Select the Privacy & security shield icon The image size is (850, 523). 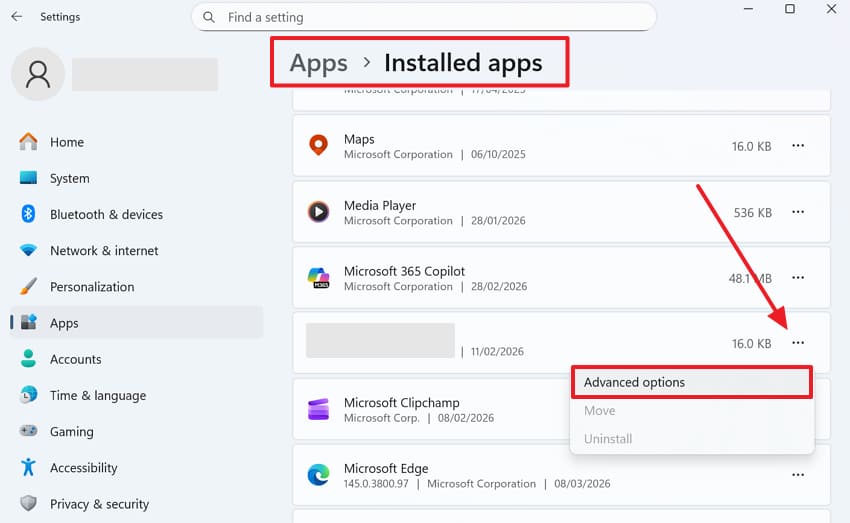tap(28, 503)
